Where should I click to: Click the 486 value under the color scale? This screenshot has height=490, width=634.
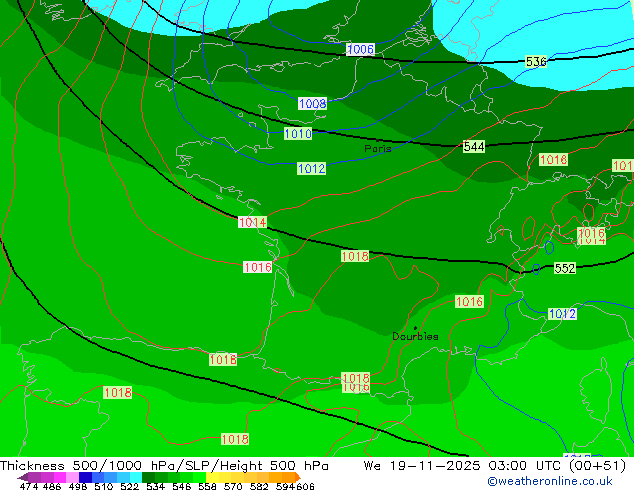click(52, 486)
